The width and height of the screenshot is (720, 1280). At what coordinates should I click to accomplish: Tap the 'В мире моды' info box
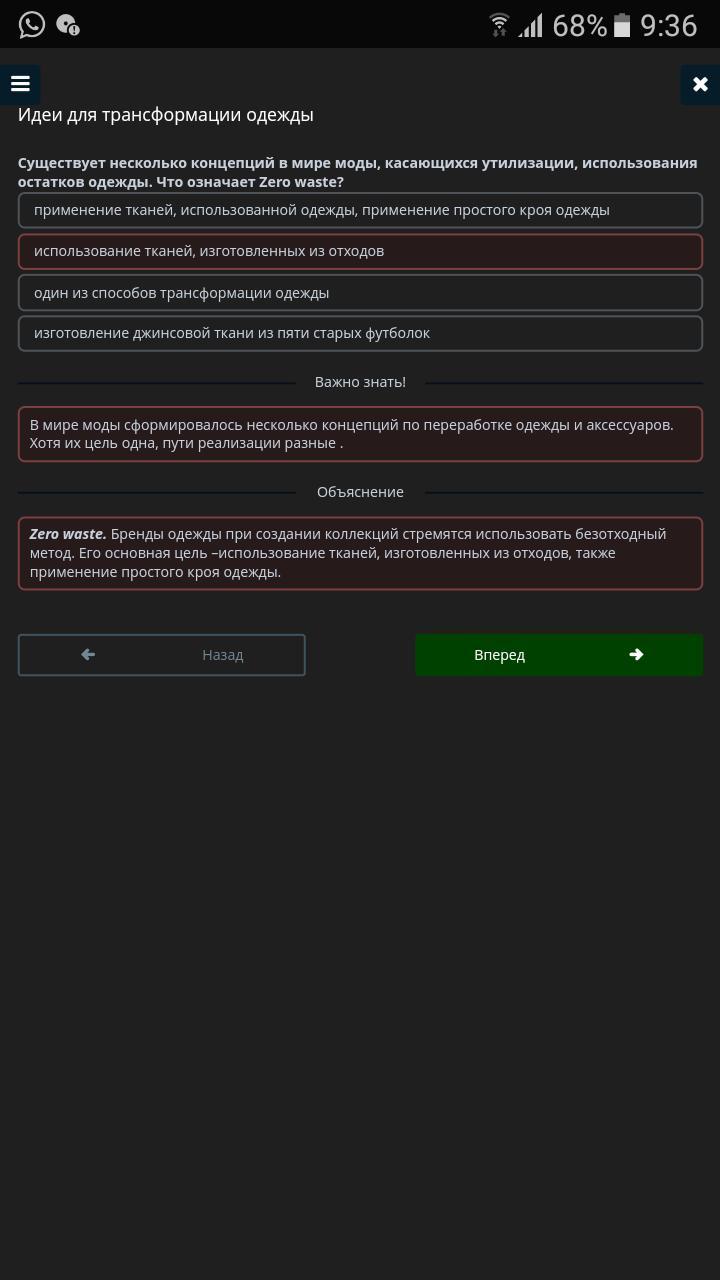point(360,434)
